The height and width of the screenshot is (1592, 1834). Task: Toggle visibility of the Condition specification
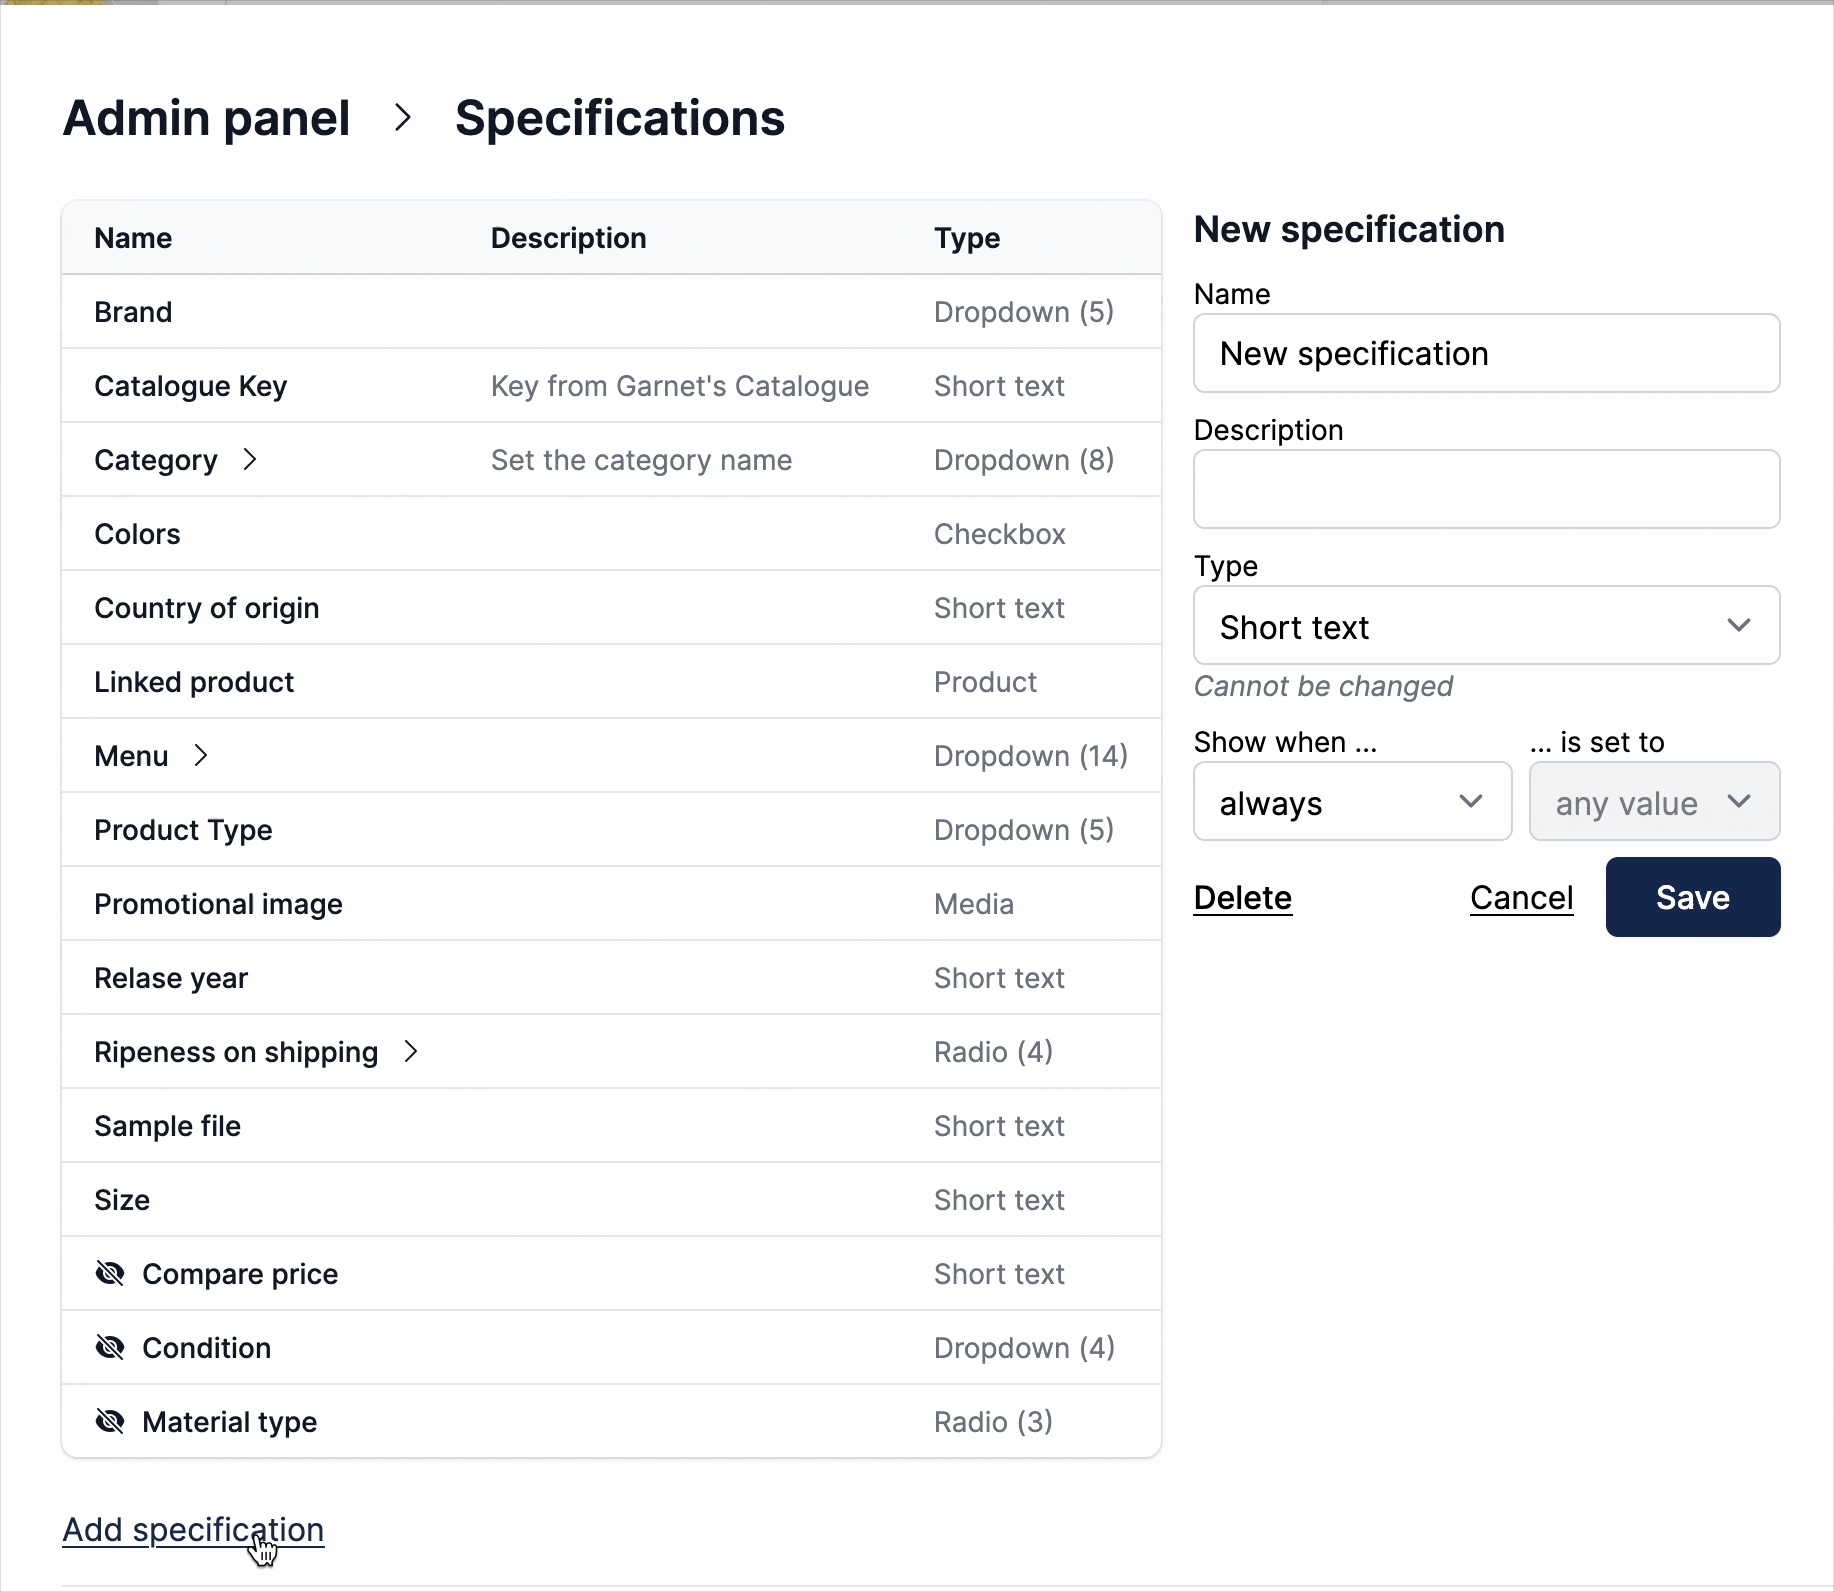tap(110, 1347)
